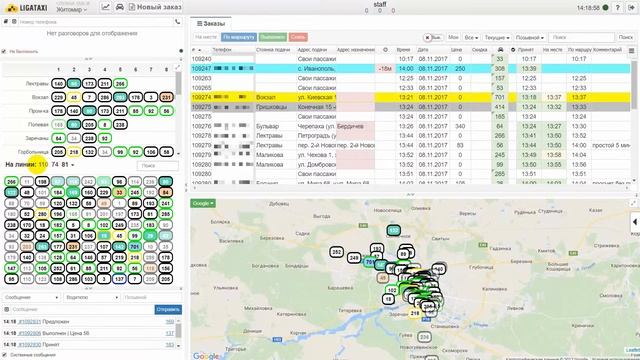
Task: Select driver 140 on Лектравы stand
Action: tap(58, 84)
